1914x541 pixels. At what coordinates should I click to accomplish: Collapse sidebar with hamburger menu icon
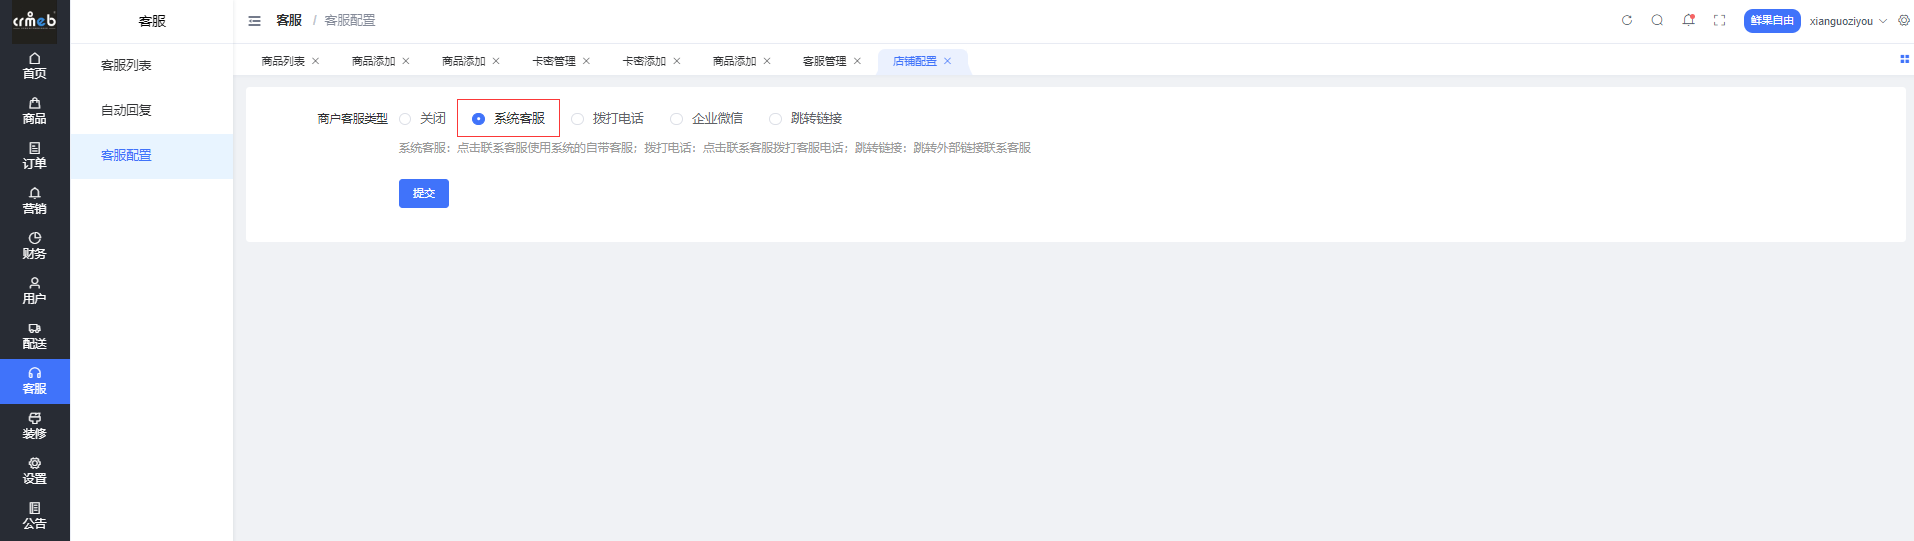[x=254, y=21]
